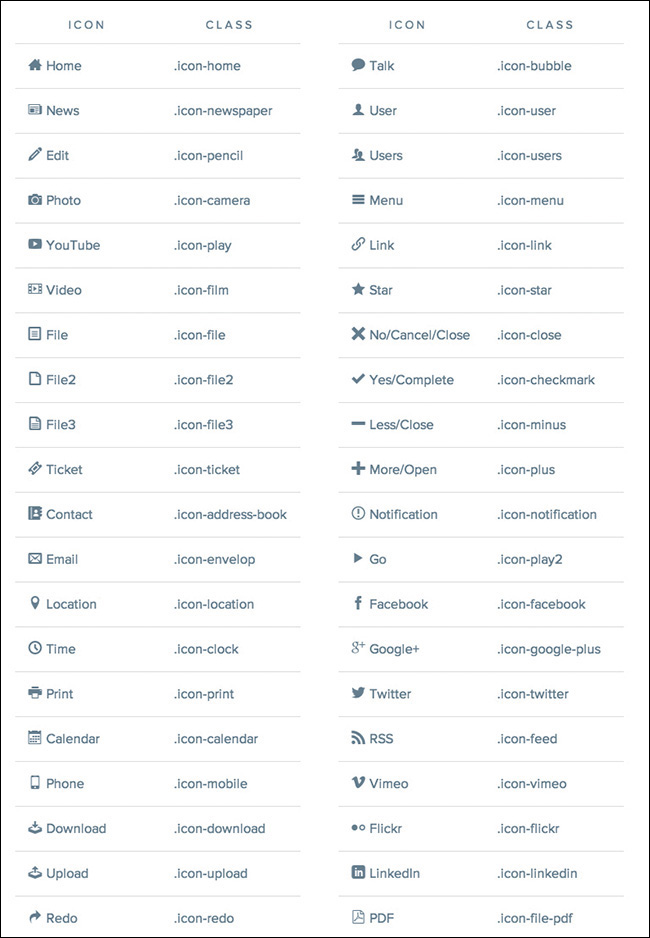Click the star icon
Screen dimensions: 650x938
tap(358, 290)
